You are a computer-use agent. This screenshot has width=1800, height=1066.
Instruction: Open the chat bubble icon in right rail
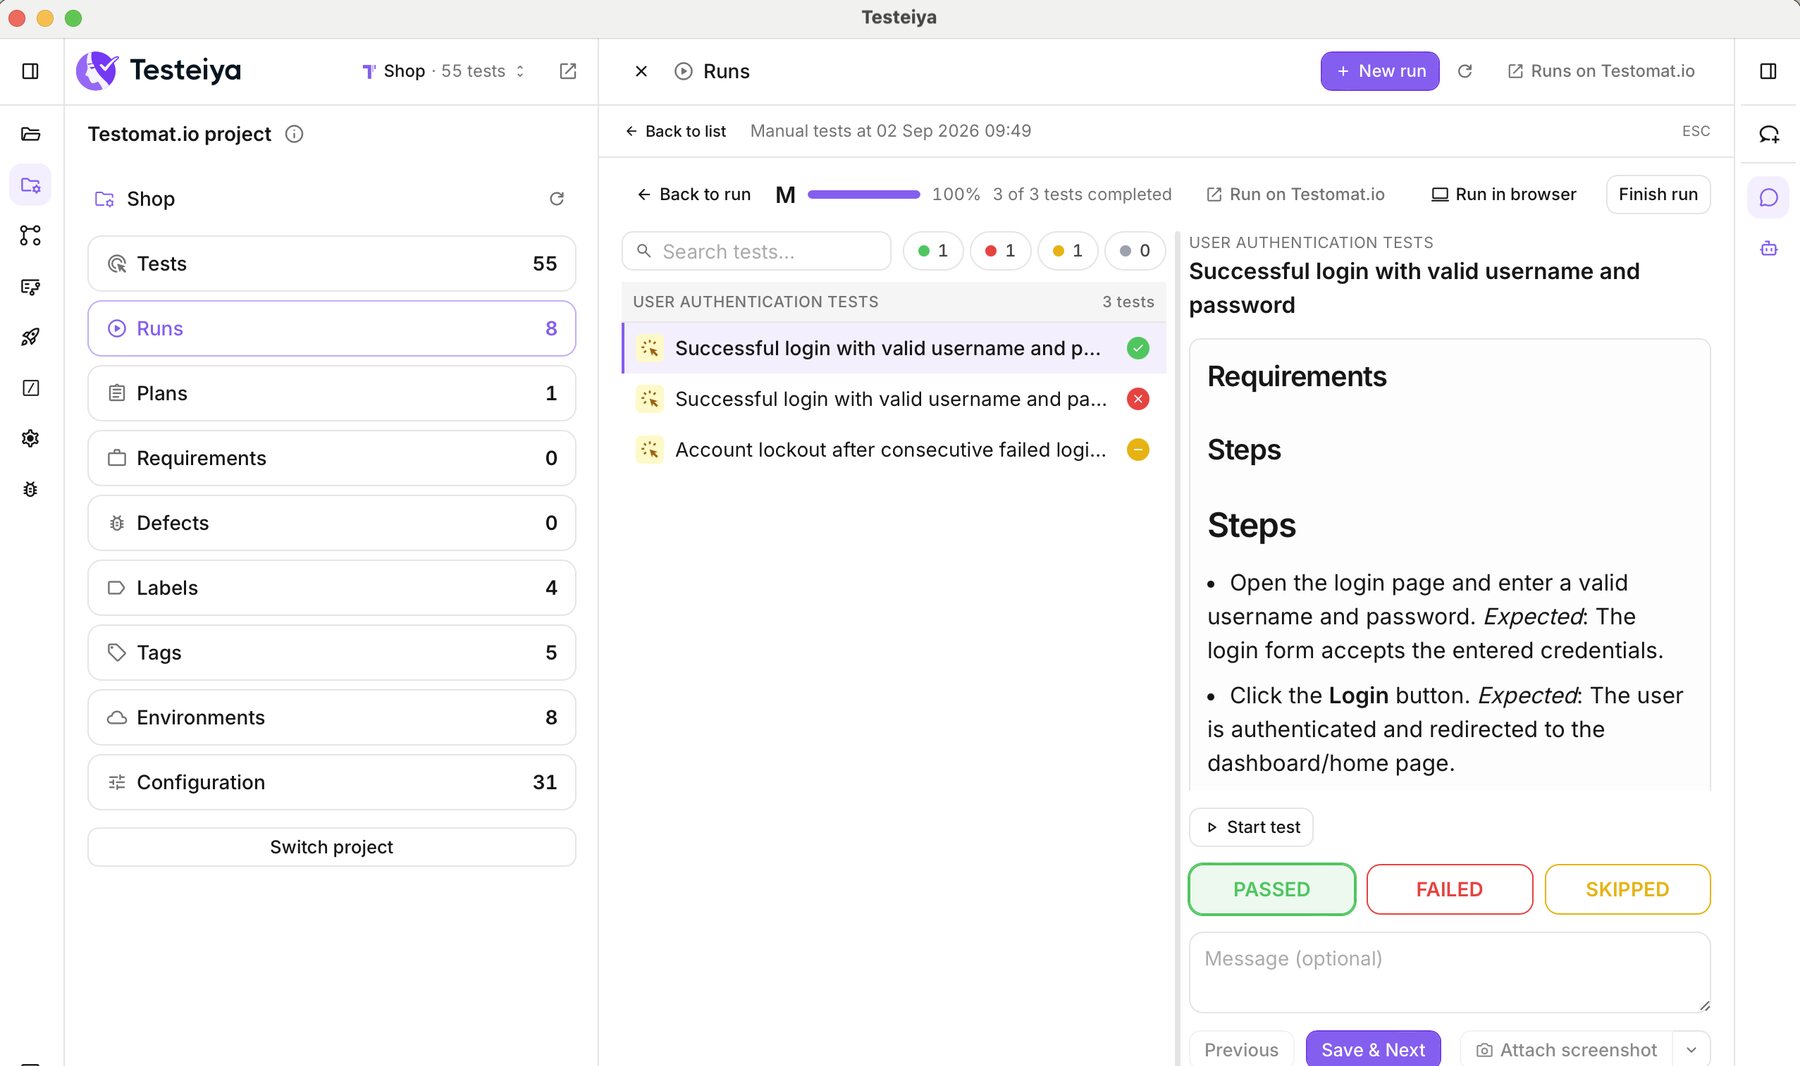click(1768, 197)
